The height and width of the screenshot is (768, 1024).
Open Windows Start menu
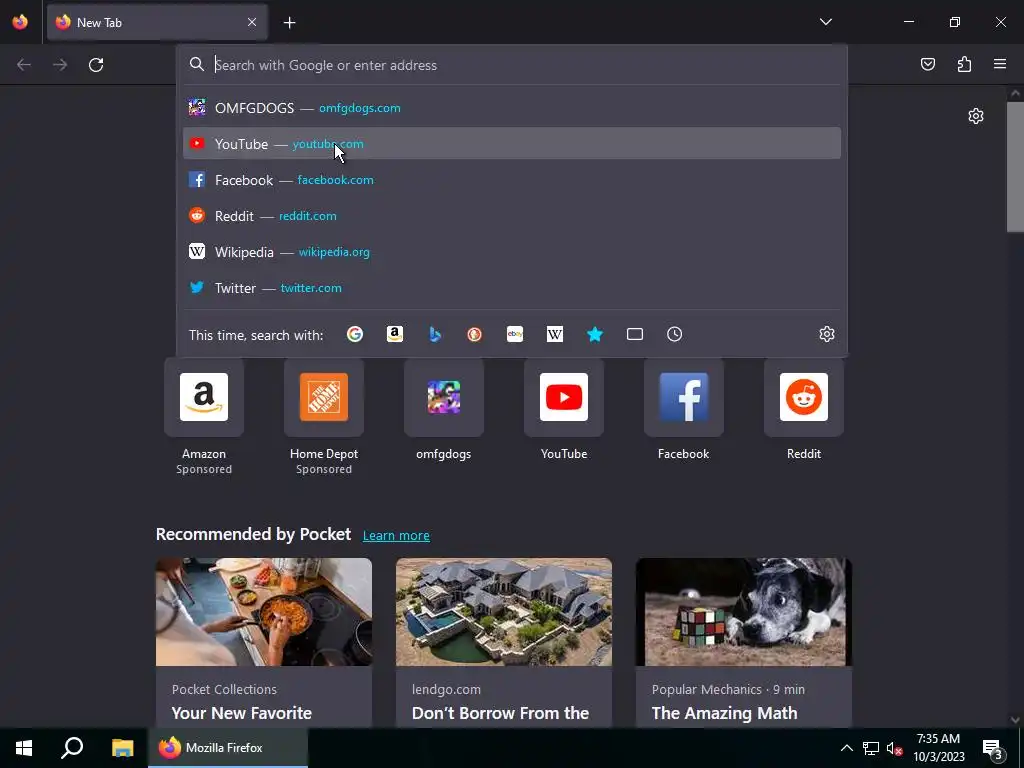point(24,748)
